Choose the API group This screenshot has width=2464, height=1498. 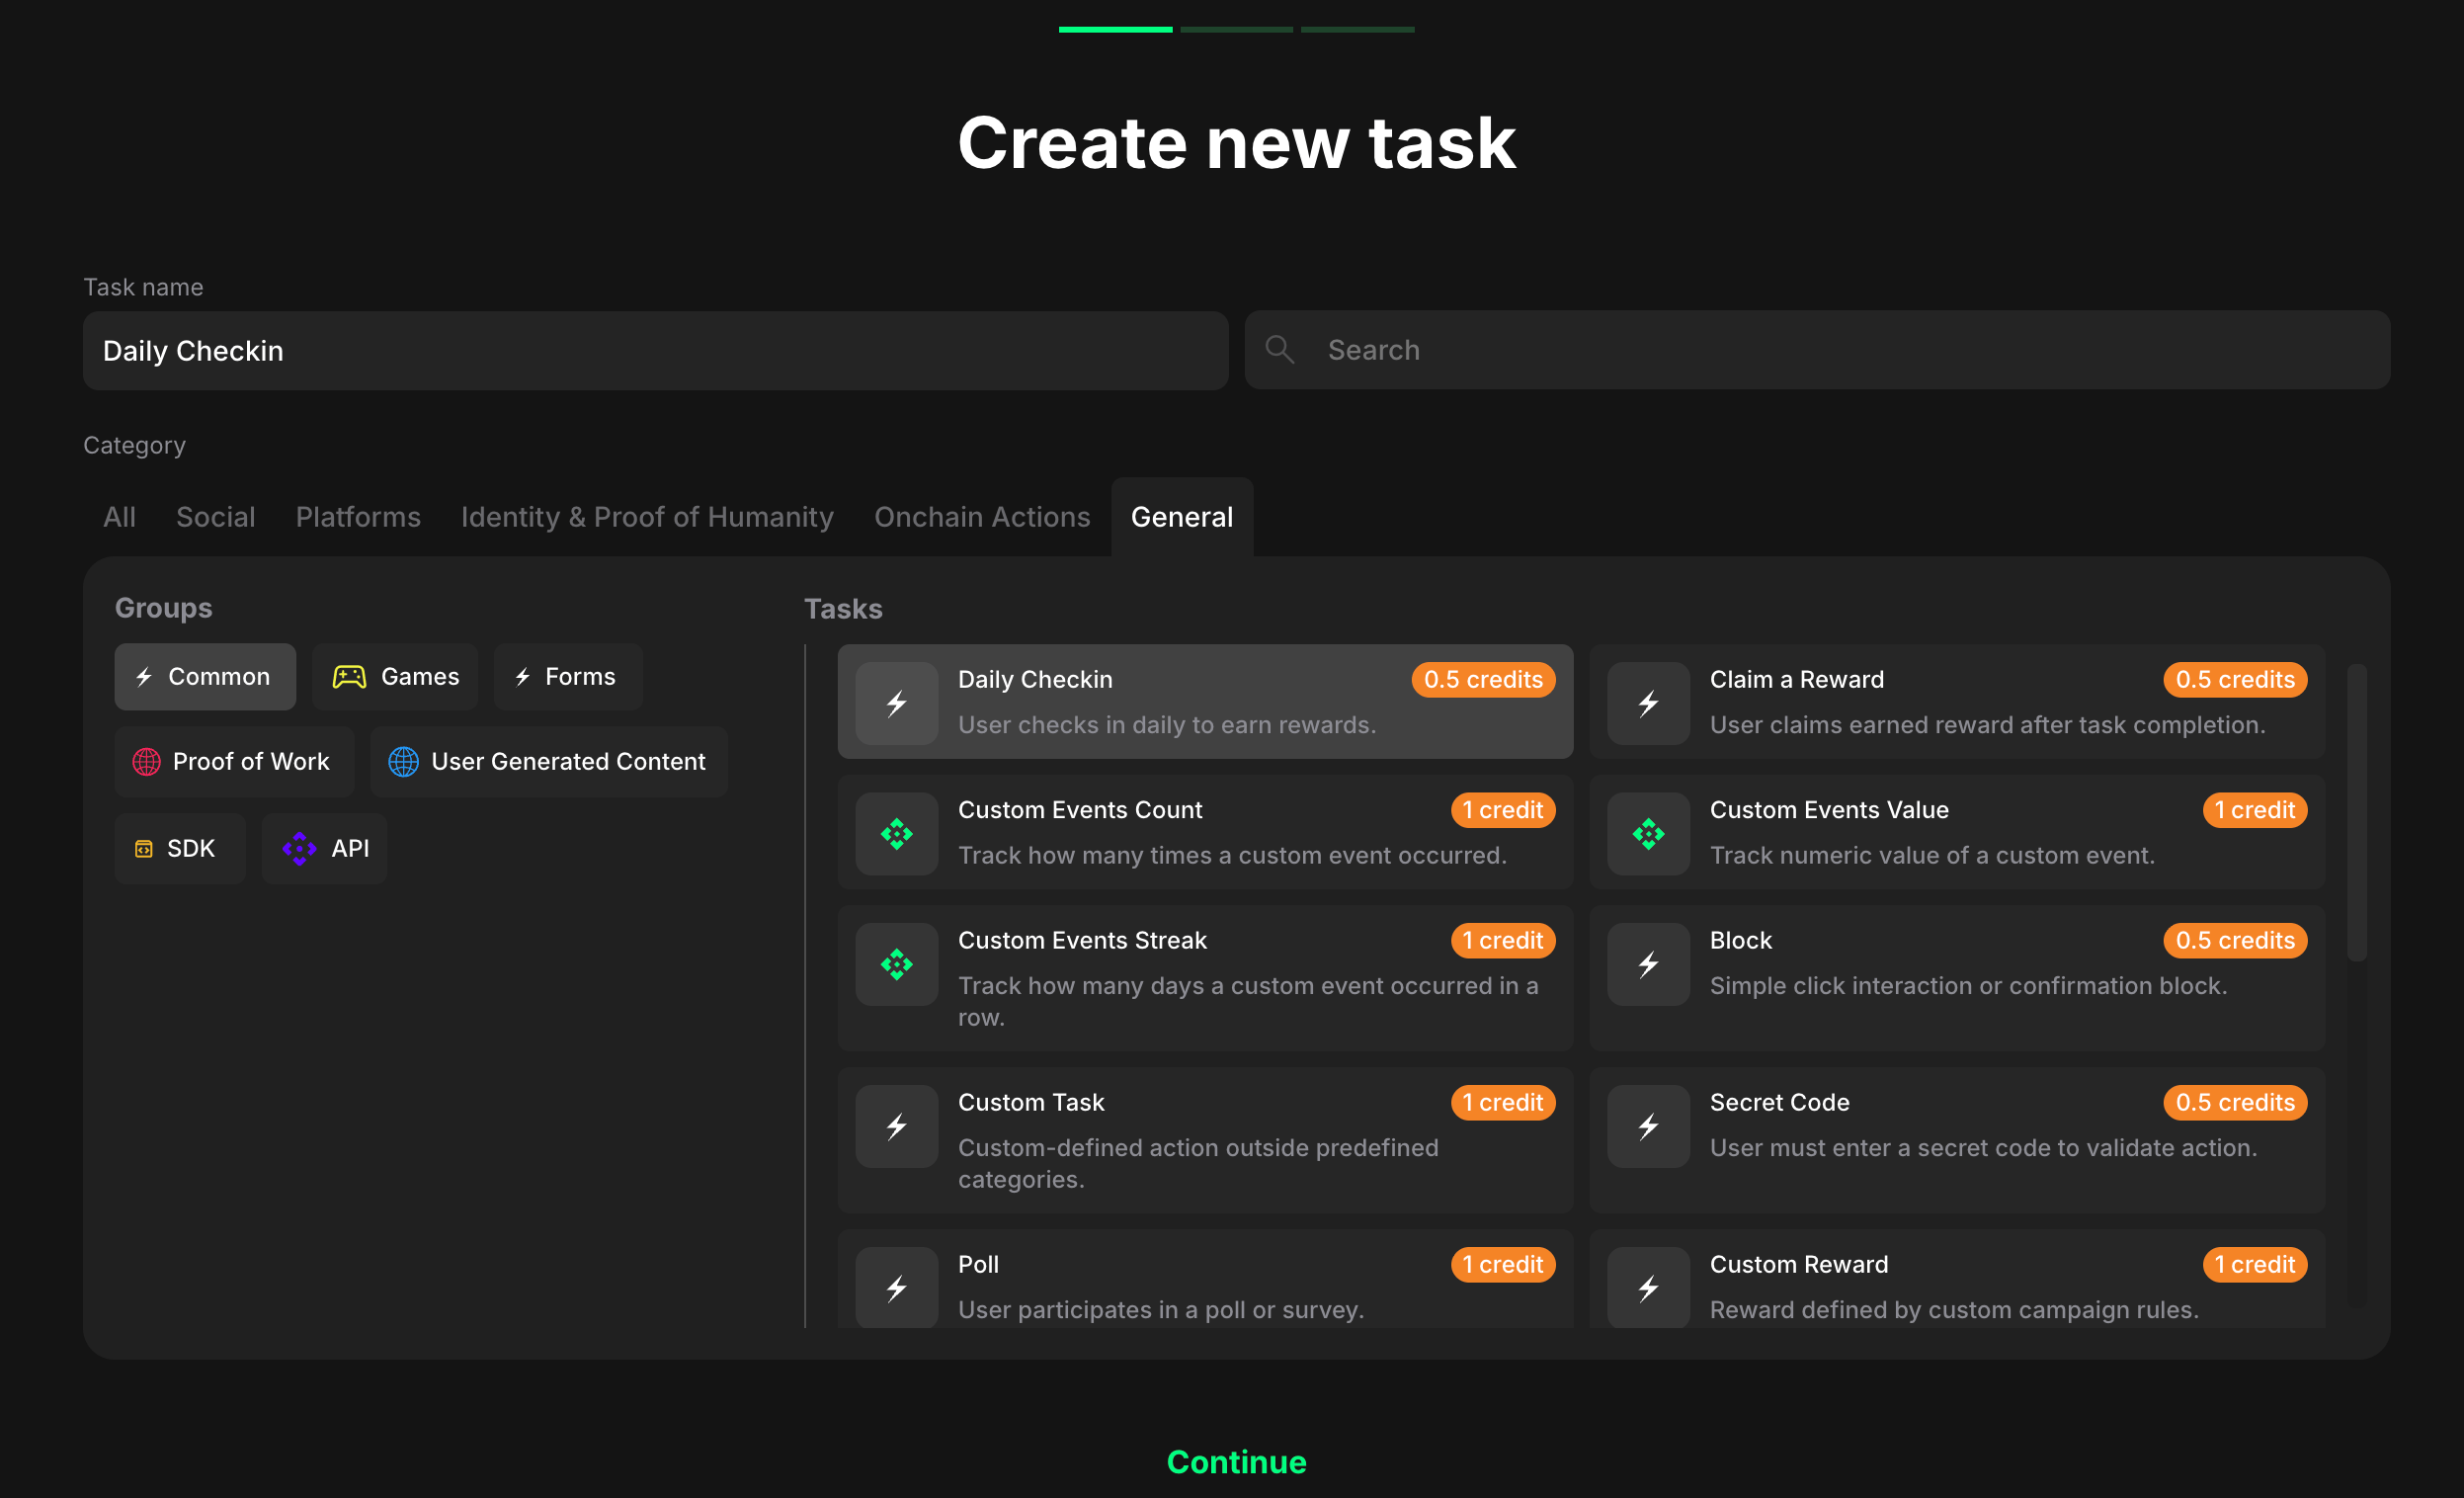324,848
